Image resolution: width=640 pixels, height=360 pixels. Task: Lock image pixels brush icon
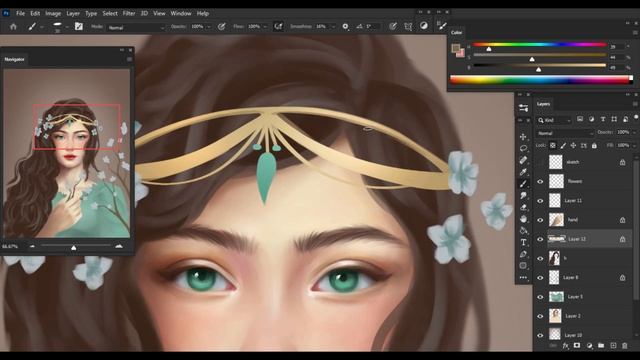point(563,145)
